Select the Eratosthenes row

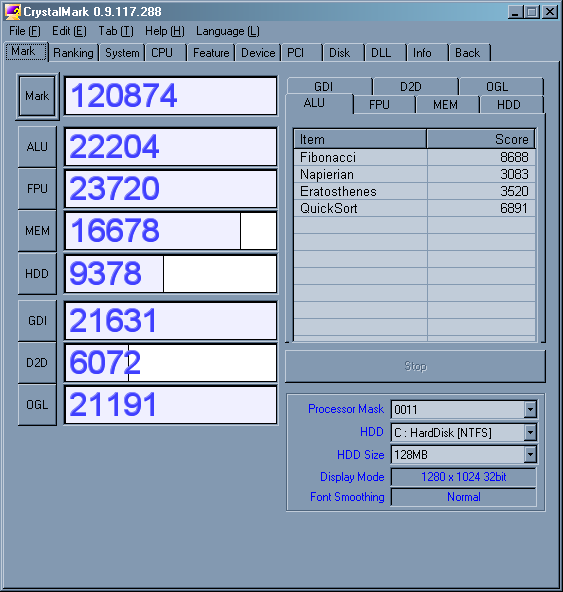(x=415, y=191)
